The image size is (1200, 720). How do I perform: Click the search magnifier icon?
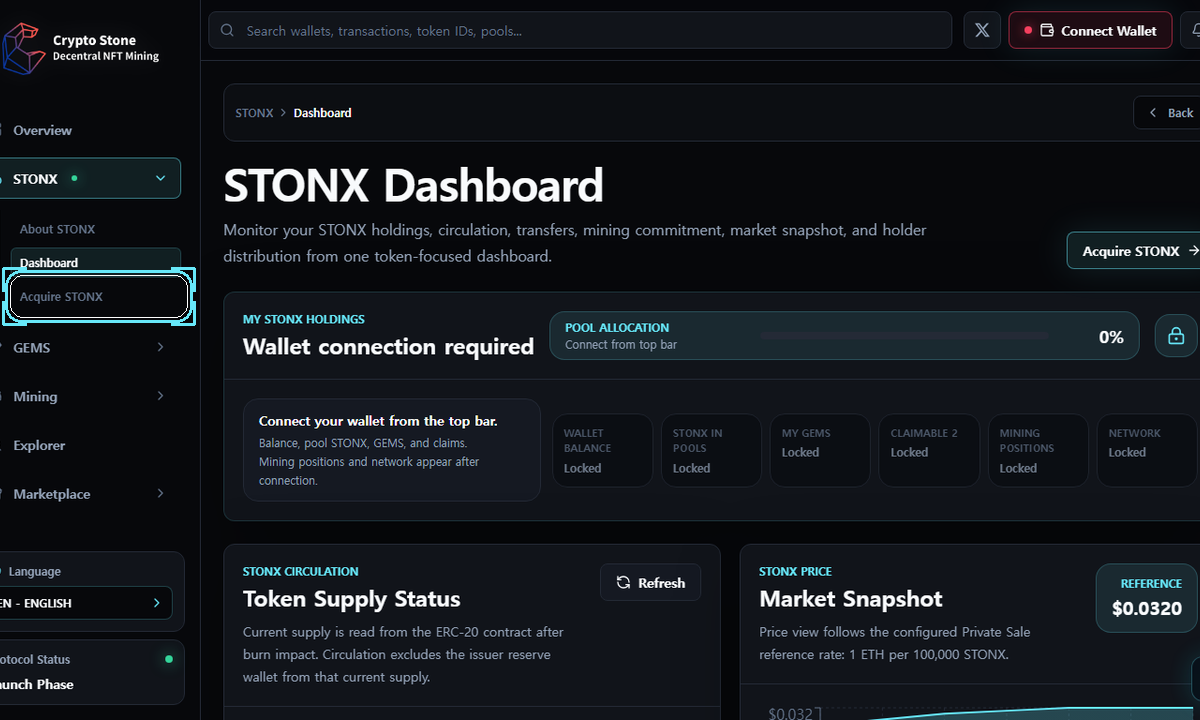pos(228,31)
